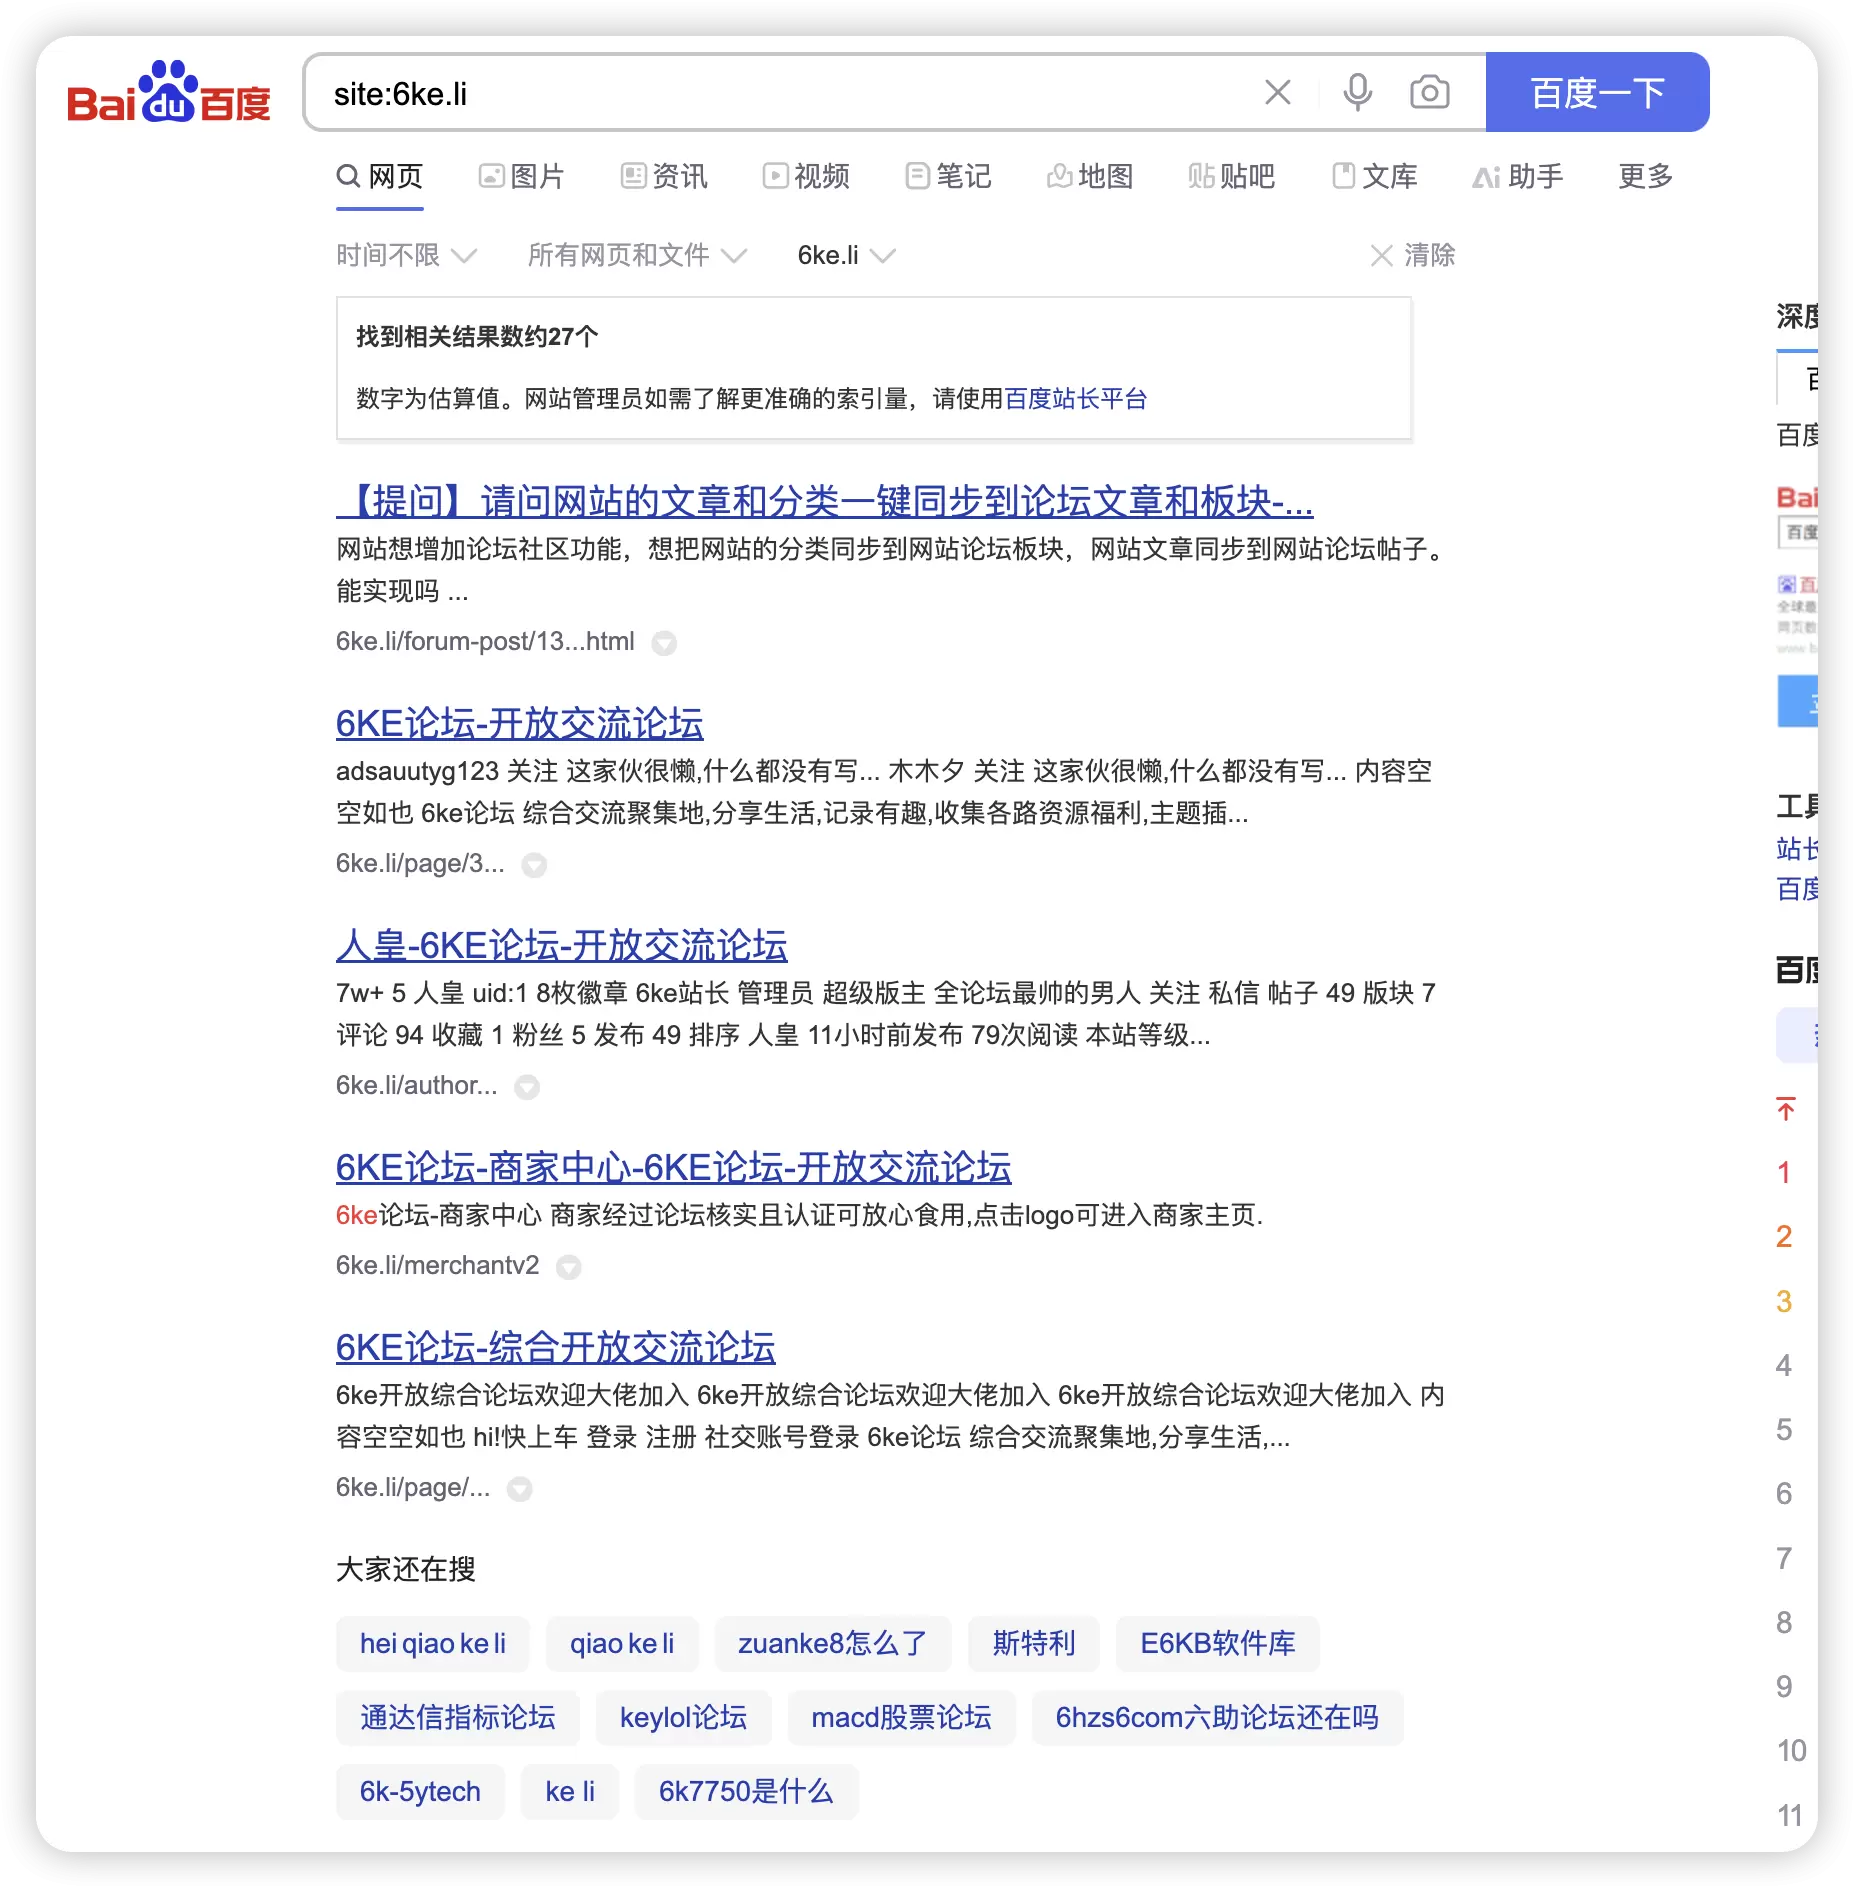Viewport: 1854px width, 1888px height.
Task: Expand arrow next to 6ke.li/page/... URL
Action: (520, 1489)
